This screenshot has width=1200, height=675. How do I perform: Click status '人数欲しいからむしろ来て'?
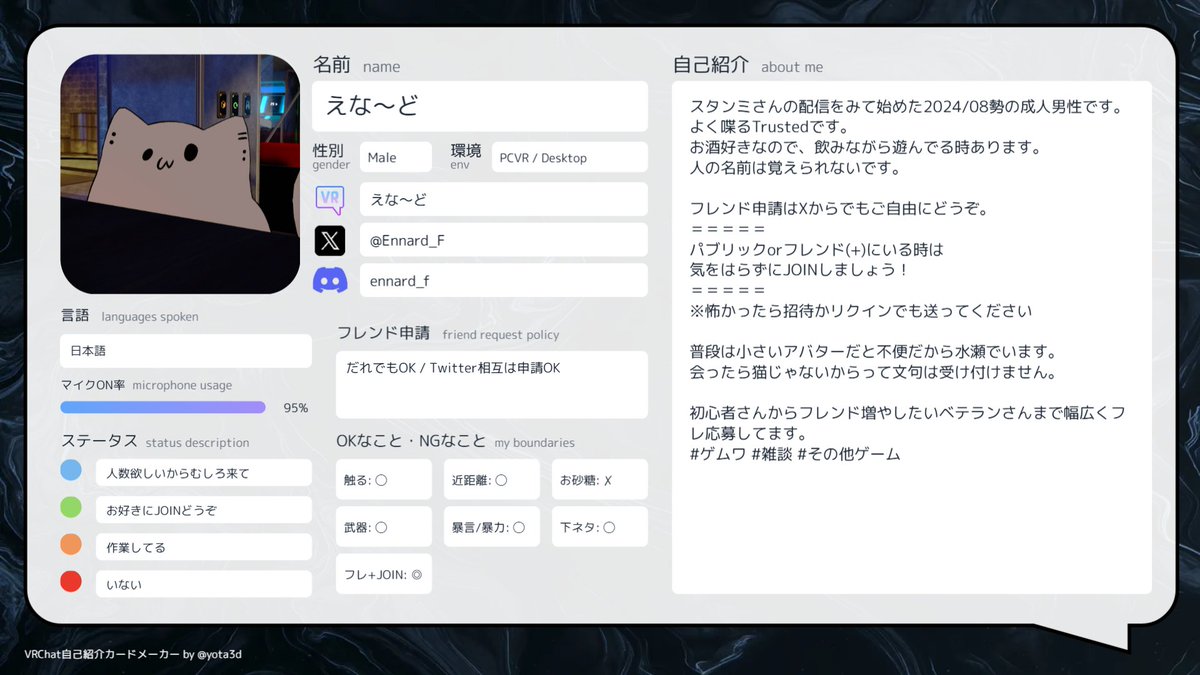[204, 472]
